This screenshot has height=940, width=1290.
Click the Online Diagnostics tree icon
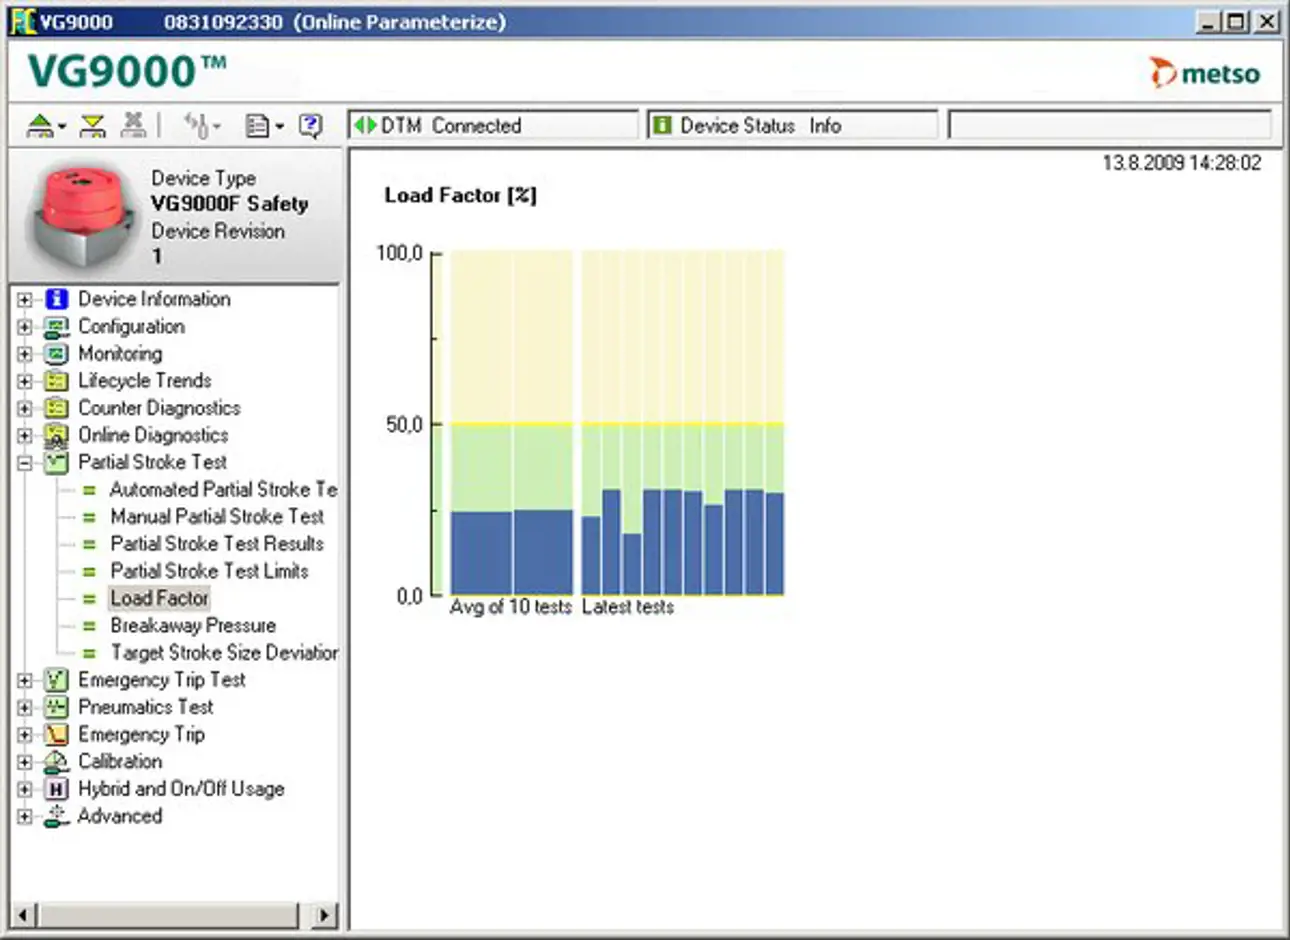coord(57,435)
